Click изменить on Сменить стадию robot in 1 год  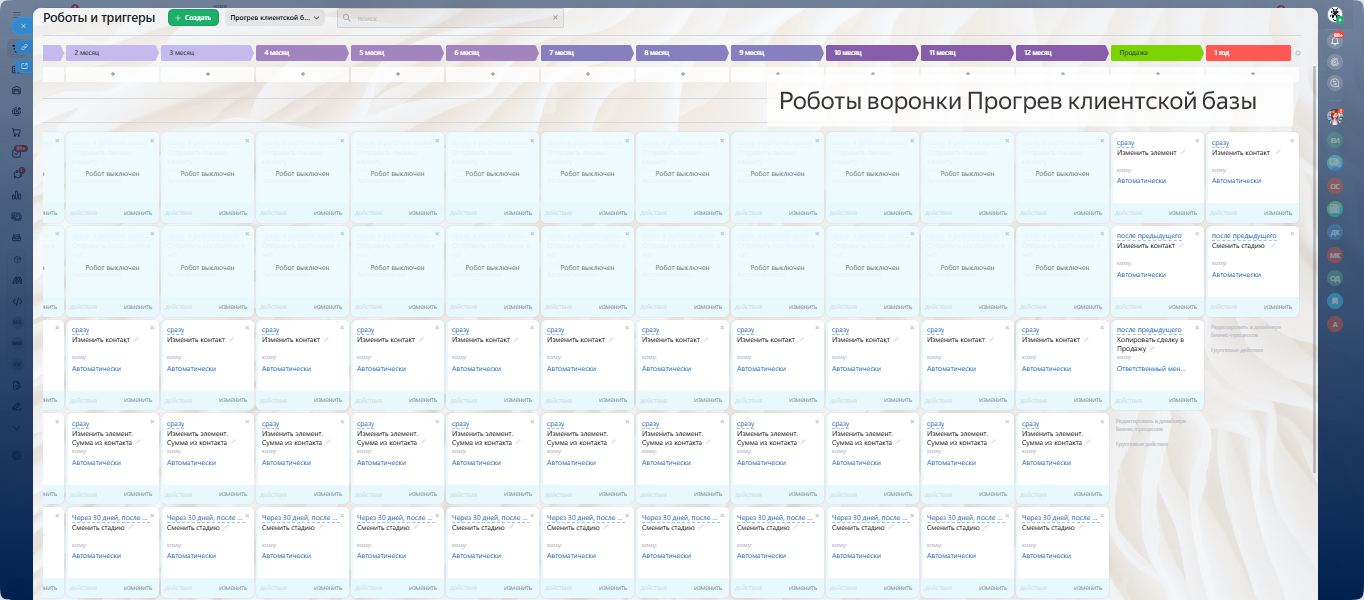1278,306
